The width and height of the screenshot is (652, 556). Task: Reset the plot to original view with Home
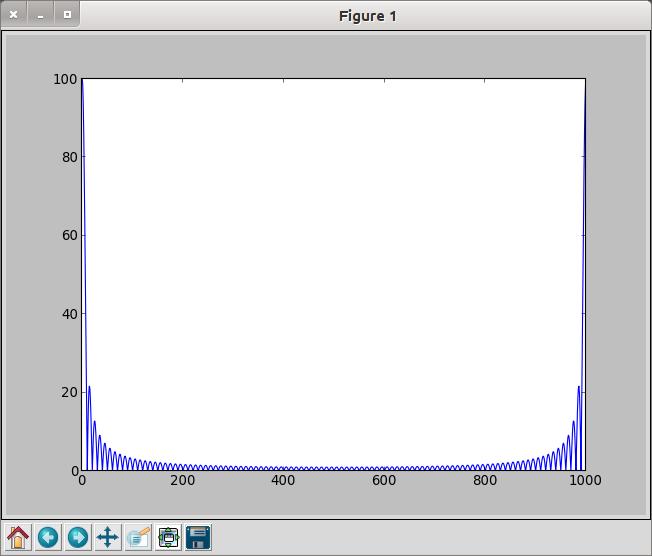coord(18,537)
